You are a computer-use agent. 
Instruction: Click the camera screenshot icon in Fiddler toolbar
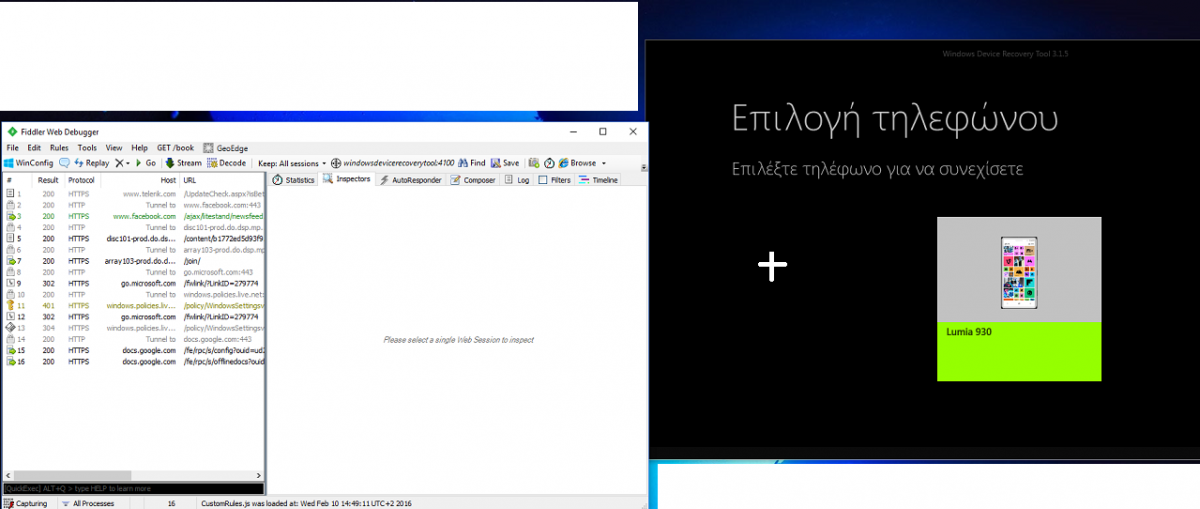click(x=534, y=163)
